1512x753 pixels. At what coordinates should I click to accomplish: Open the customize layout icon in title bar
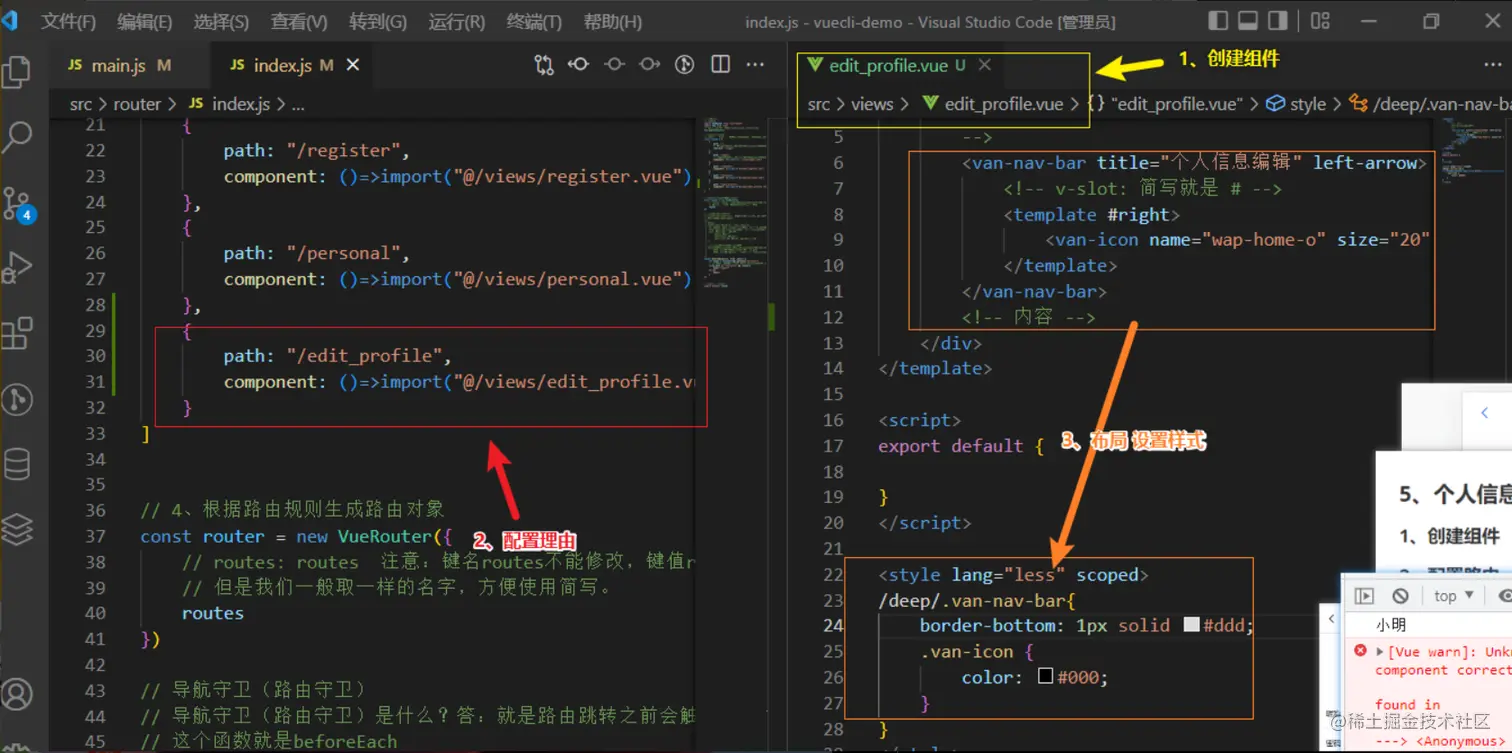(1320, 20)
